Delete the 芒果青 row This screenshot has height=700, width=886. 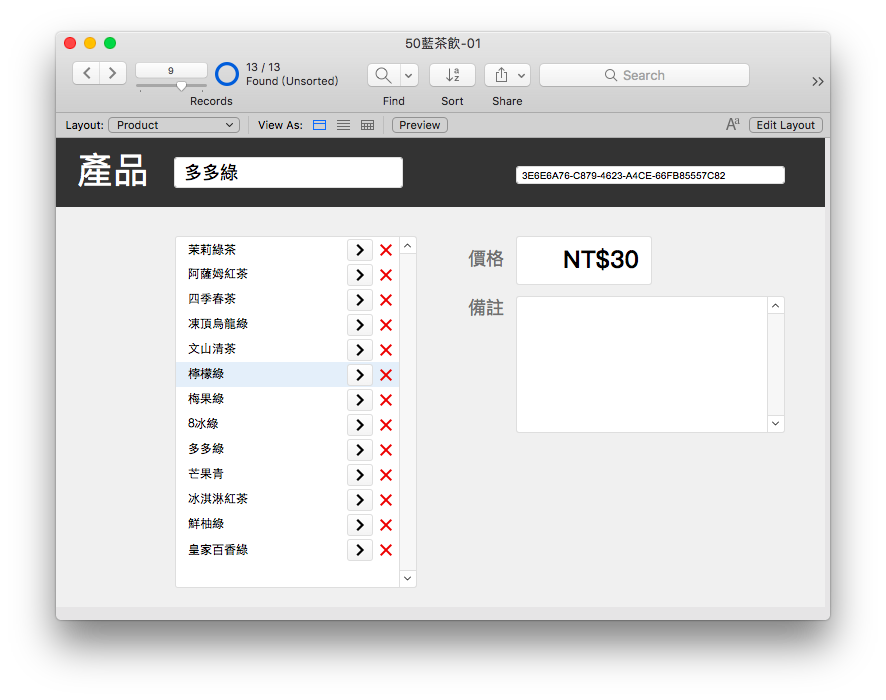(386, 475)
